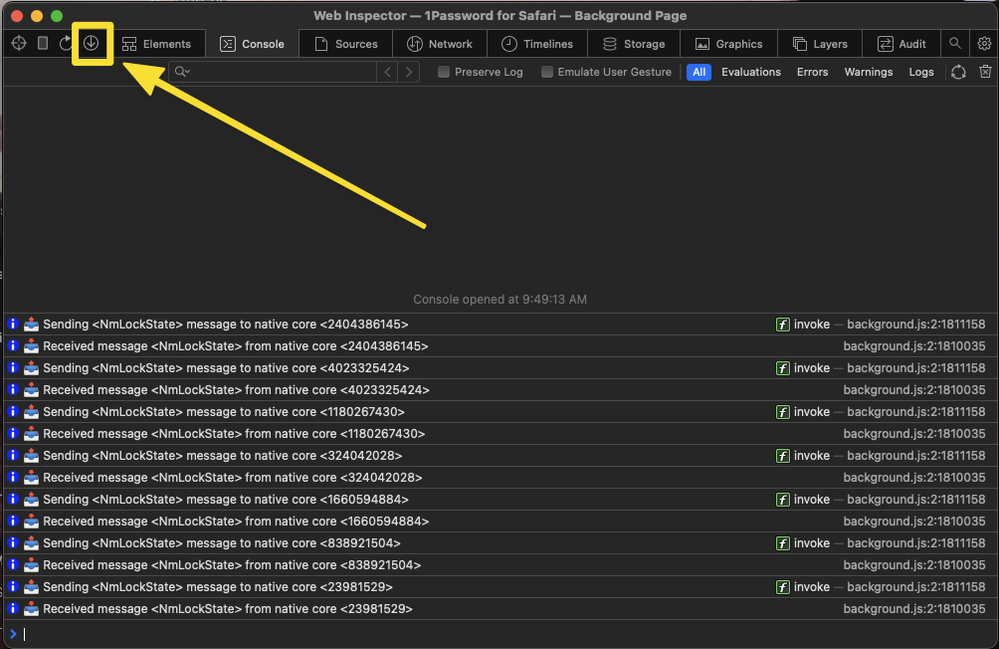Screen dimensions: 999x649
Task: Open the console filter search dropdown
Action: click(x=181, y=72)
